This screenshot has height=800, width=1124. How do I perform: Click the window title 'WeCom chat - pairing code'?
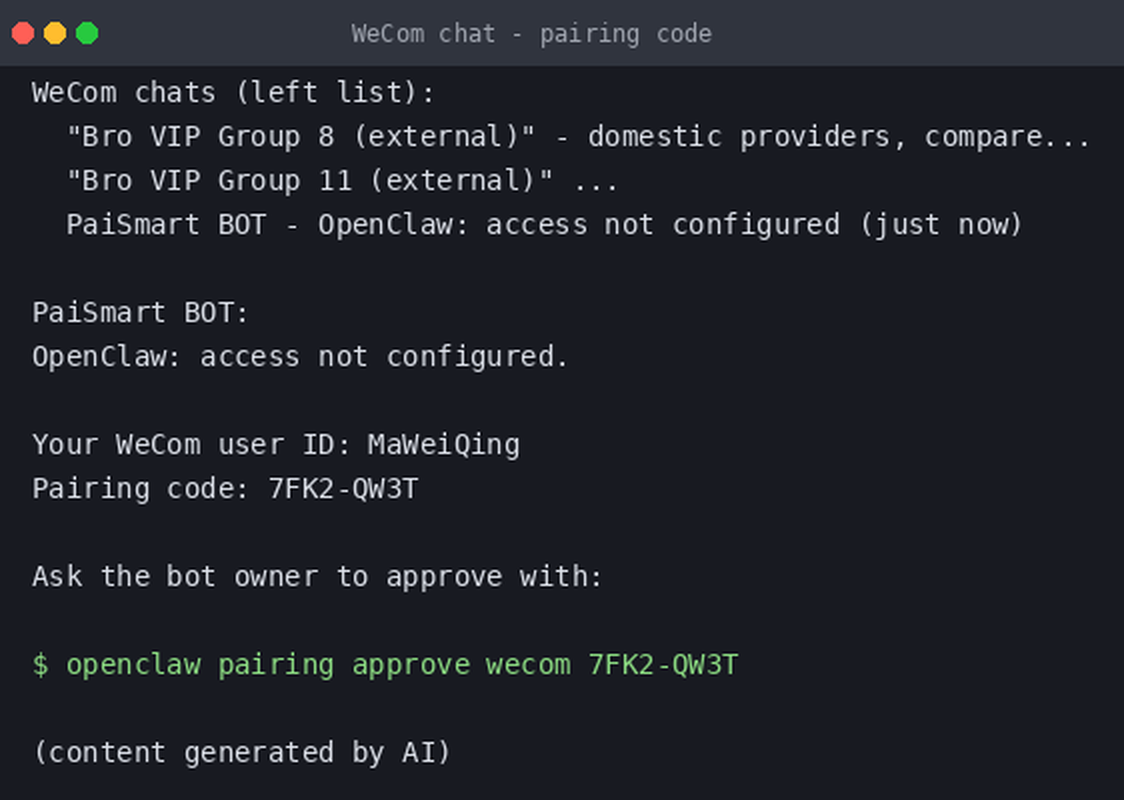click(x=531, y=34)
